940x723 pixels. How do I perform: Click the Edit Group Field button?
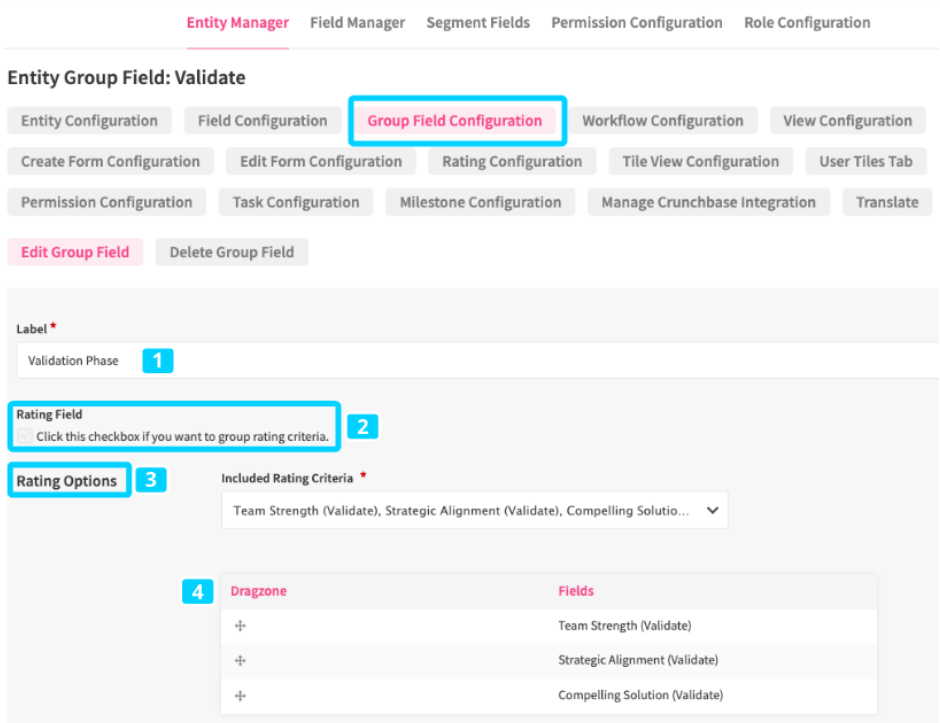pos(75,252)
